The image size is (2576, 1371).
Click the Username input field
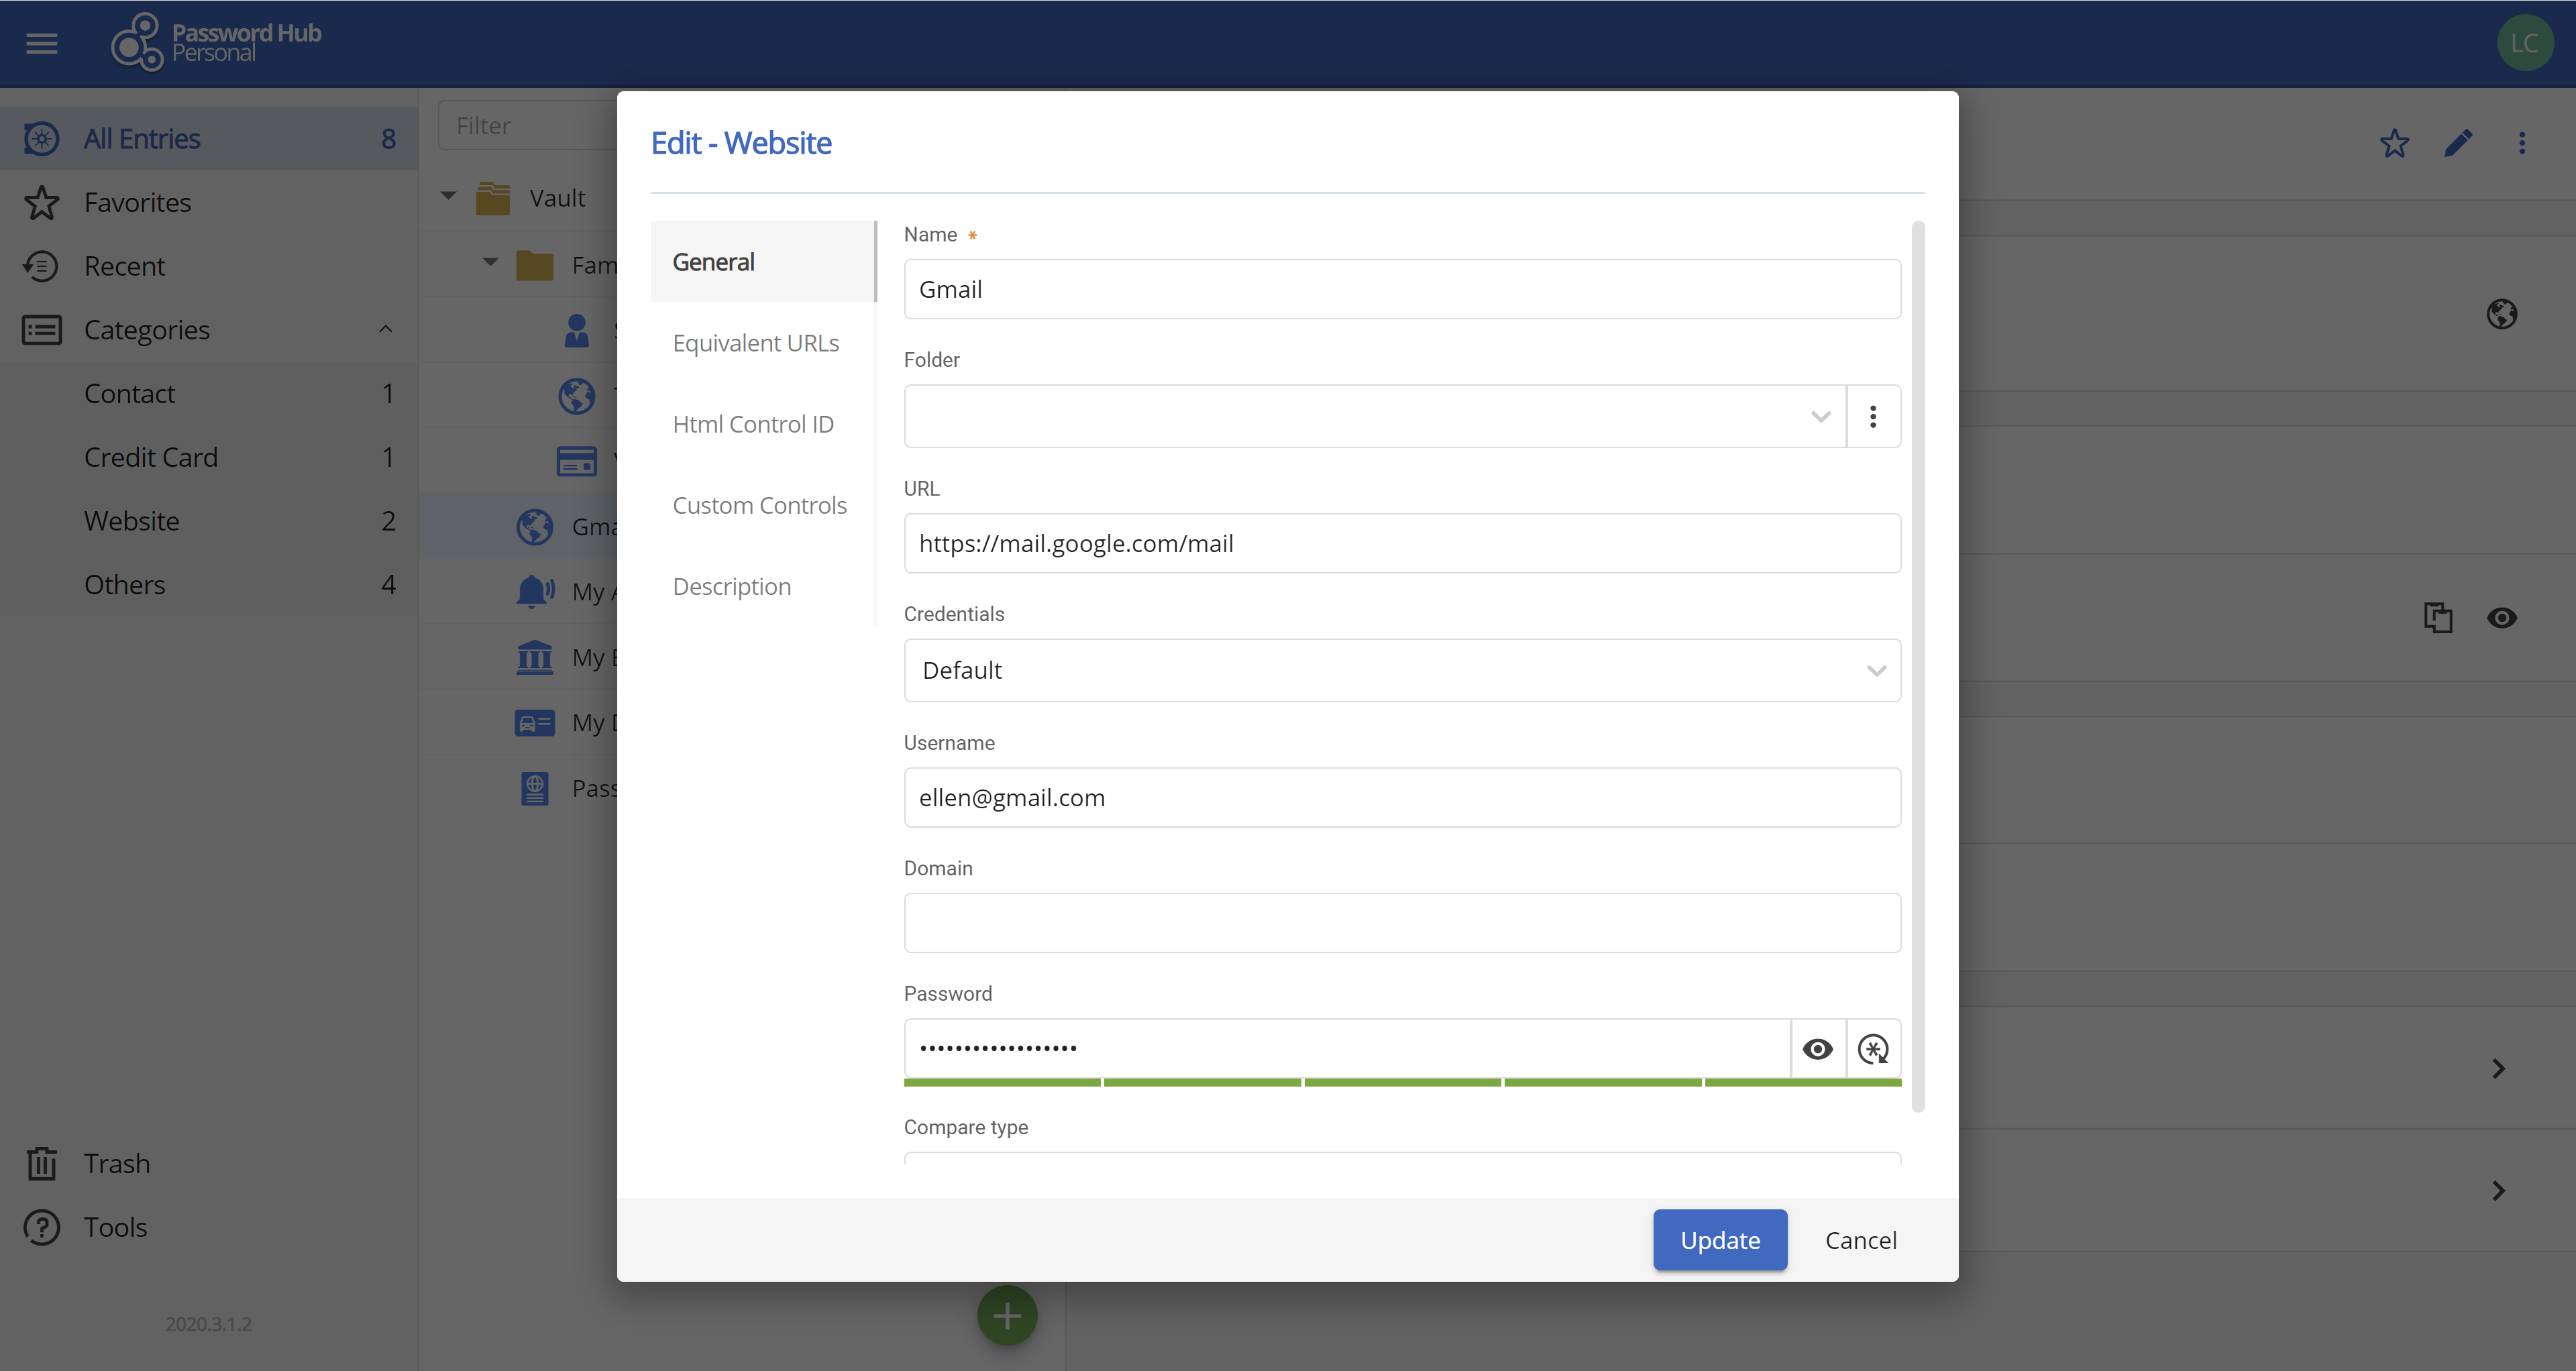[1401, 796]
